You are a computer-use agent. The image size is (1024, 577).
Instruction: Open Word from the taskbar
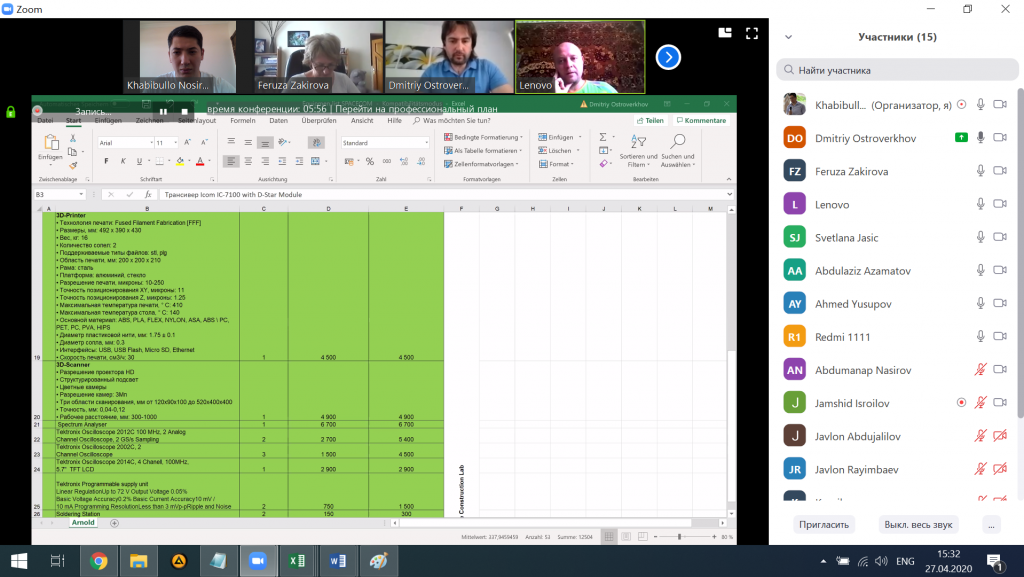338,561
